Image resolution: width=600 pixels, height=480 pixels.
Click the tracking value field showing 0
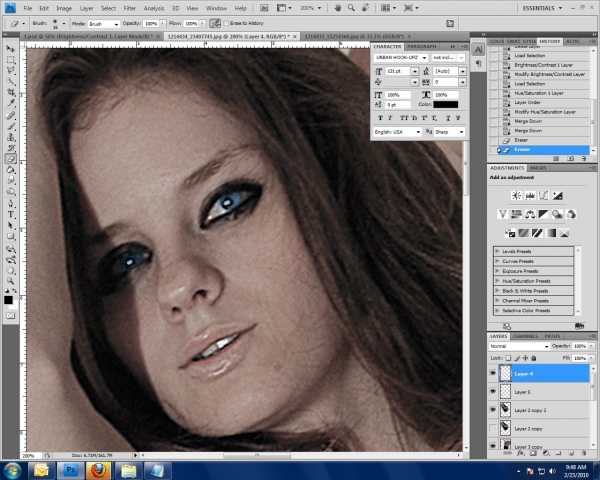pos(446,82)
